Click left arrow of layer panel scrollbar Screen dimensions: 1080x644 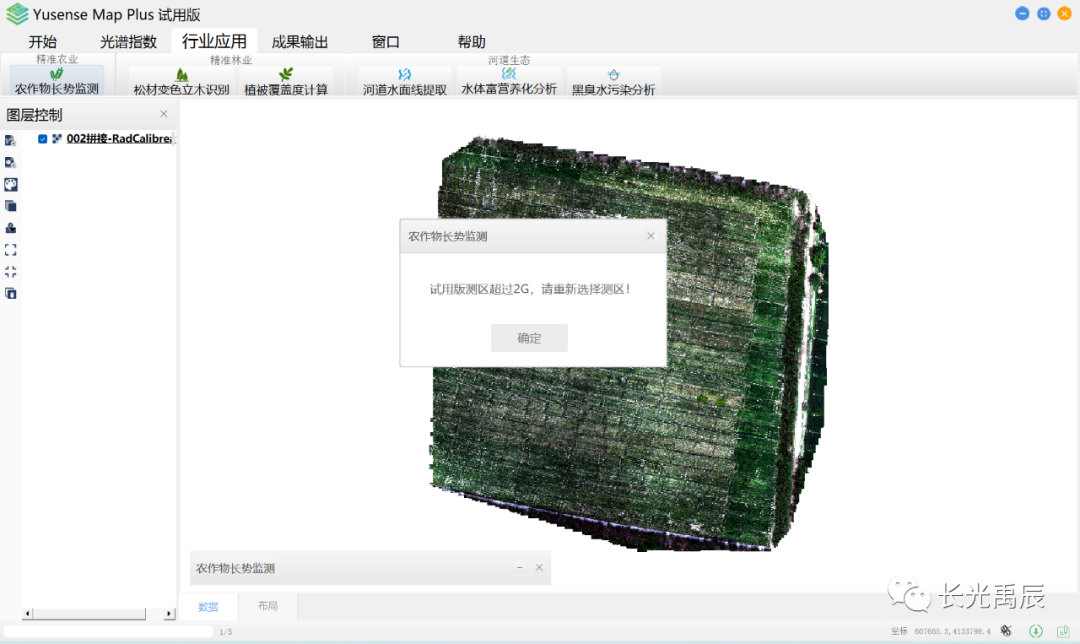pos(28,613)
